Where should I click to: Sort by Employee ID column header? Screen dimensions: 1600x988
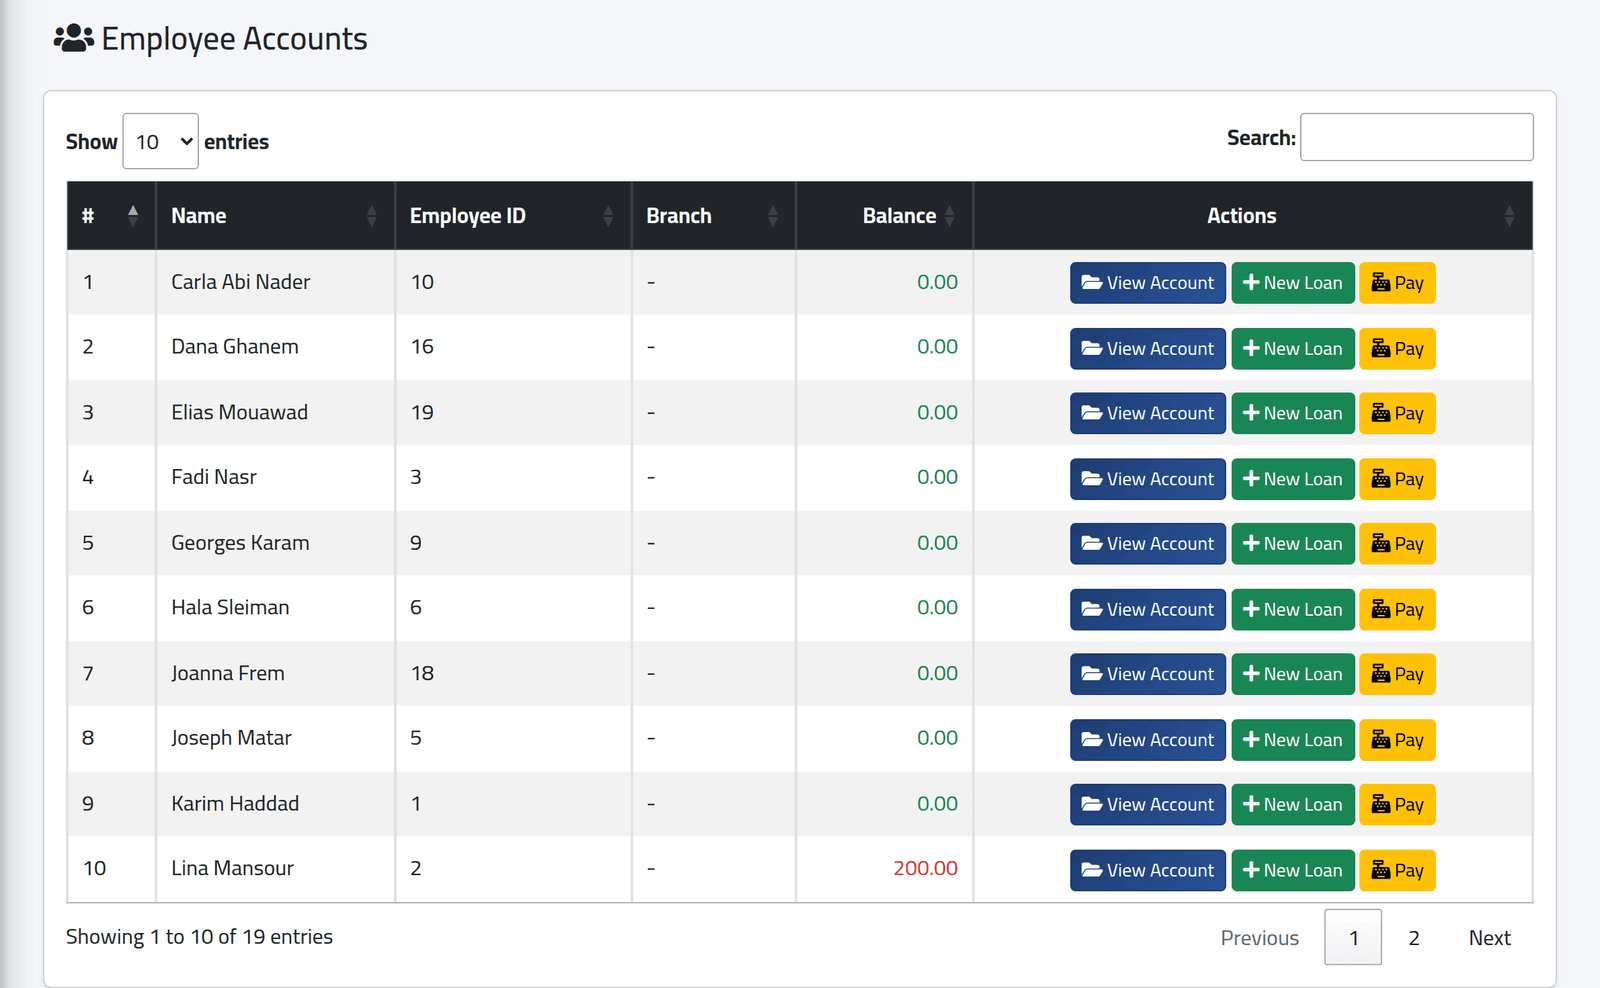(x=513, y=215)
